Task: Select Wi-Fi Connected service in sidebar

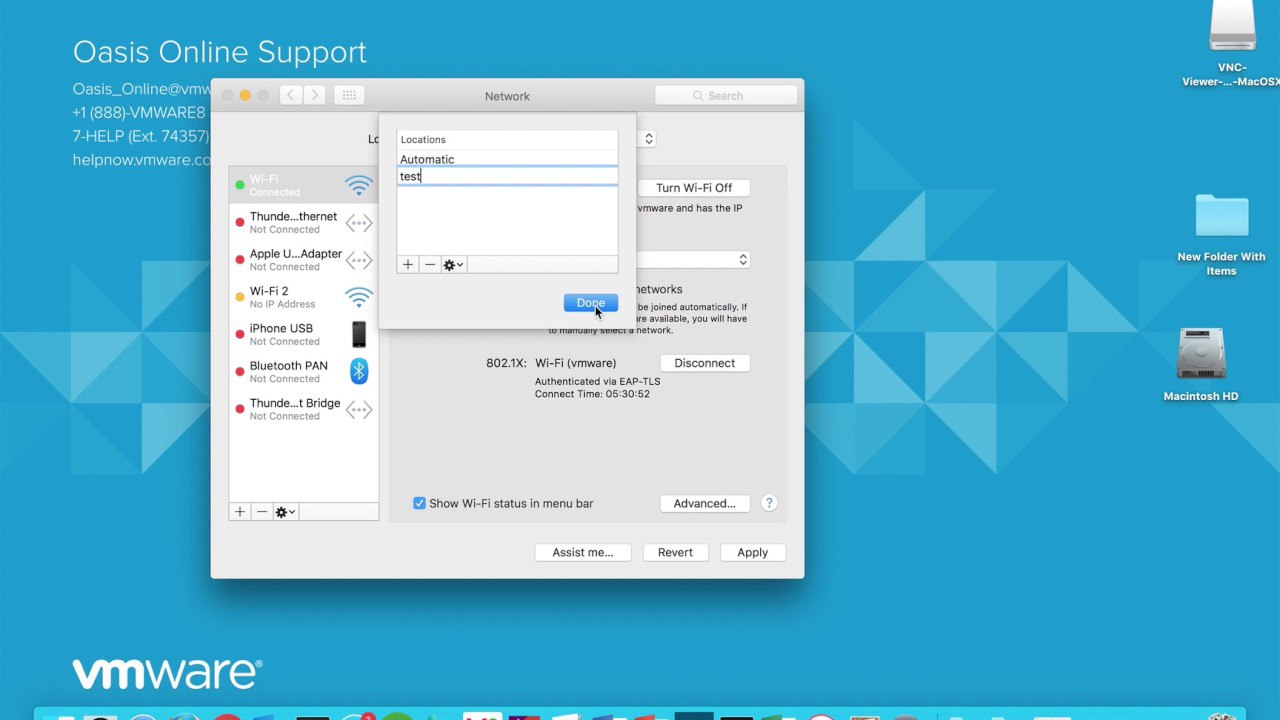Action: (303, 185)
